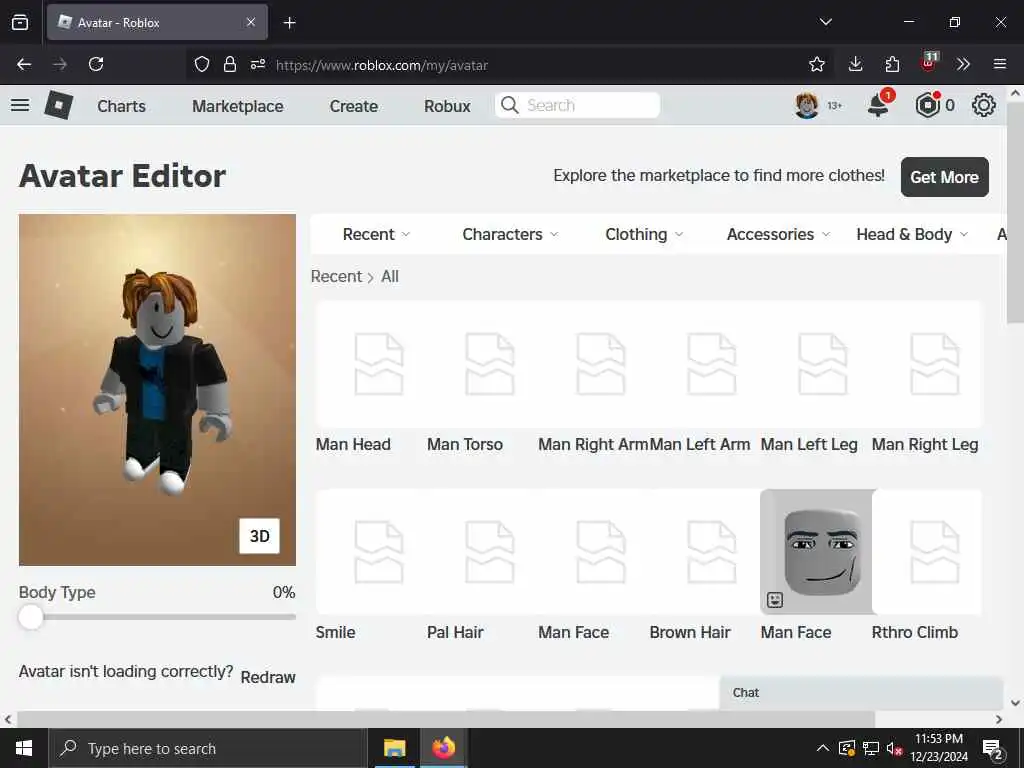Image resolution: width=1024 pixels, height=768 pixels.
Task: Click the Redraw link
Action: [x=268, y=677]
